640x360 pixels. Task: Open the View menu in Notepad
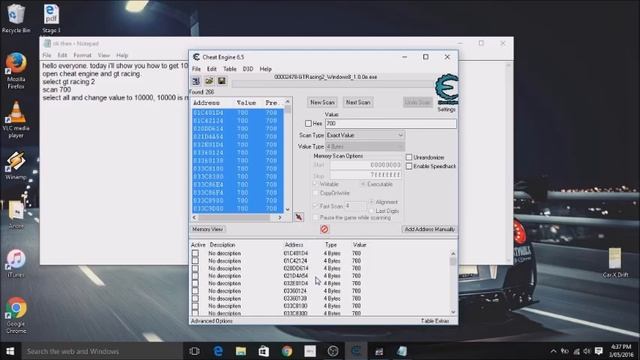103,55
